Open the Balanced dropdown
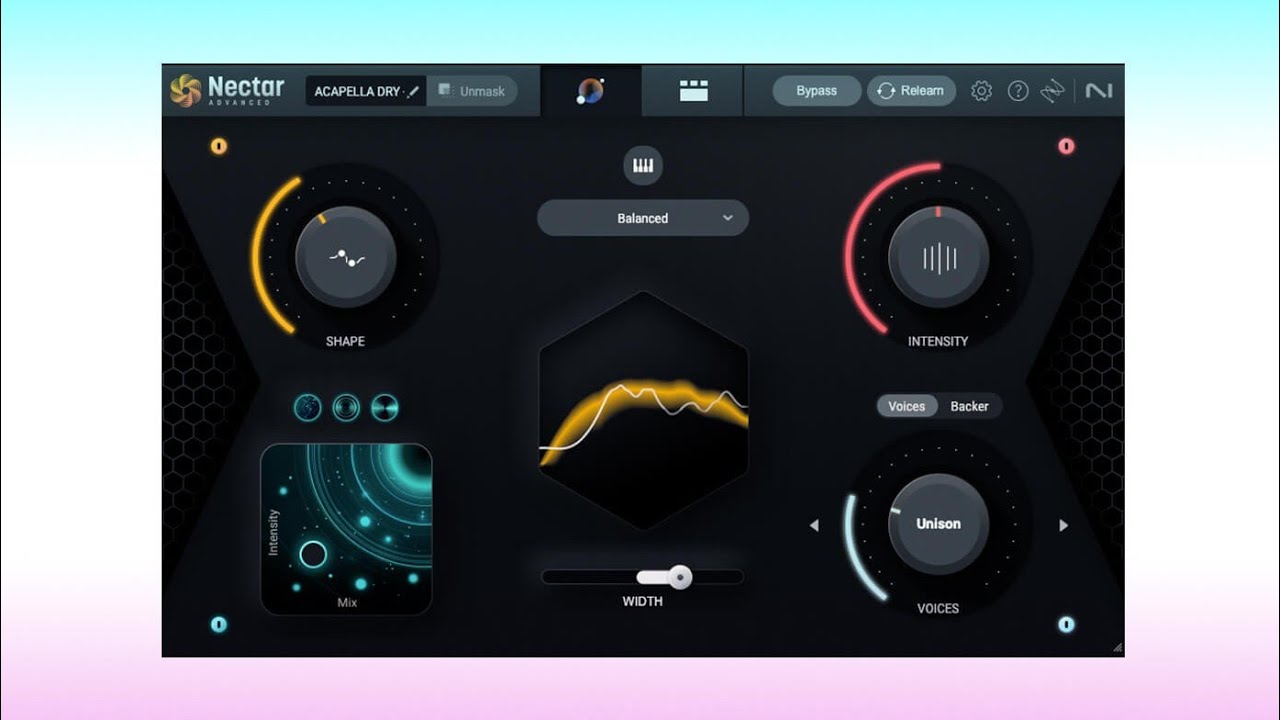This screenshot has width=1280, height=720. point(643,218)
